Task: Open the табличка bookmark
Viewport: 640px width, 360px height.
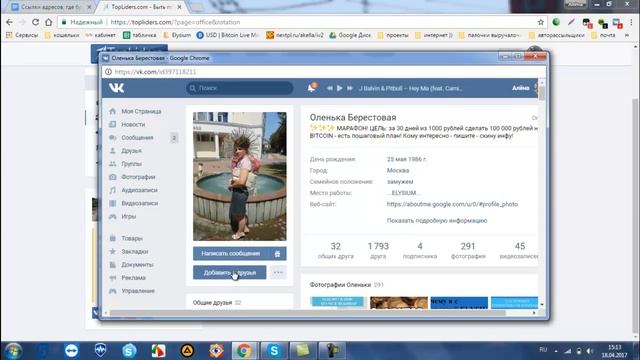Action: click(140, 35)
